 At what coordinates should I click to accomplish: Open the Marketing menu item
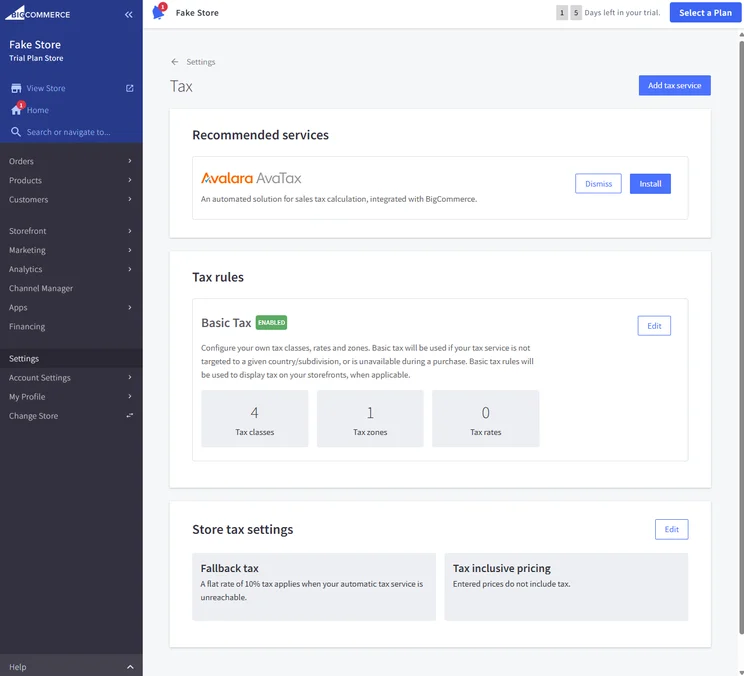[x=71, y=250]
